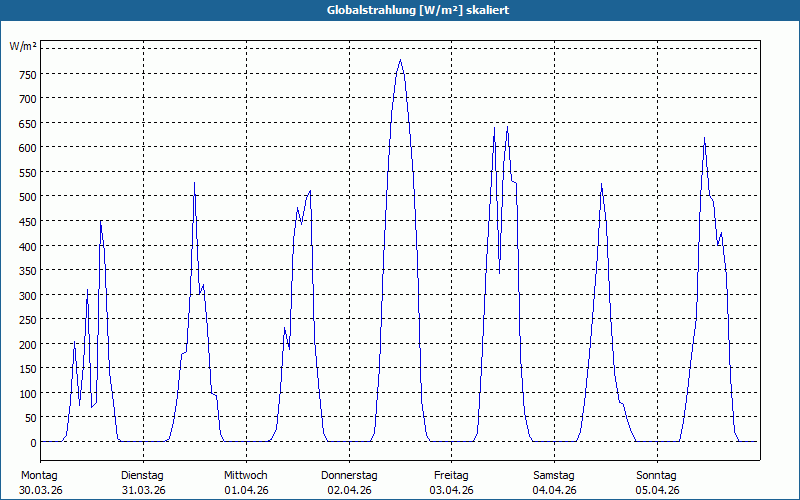Click the Samstag day label
This screenshot has width=800, height=500.
pyautogui.click(x=554, y=476)
